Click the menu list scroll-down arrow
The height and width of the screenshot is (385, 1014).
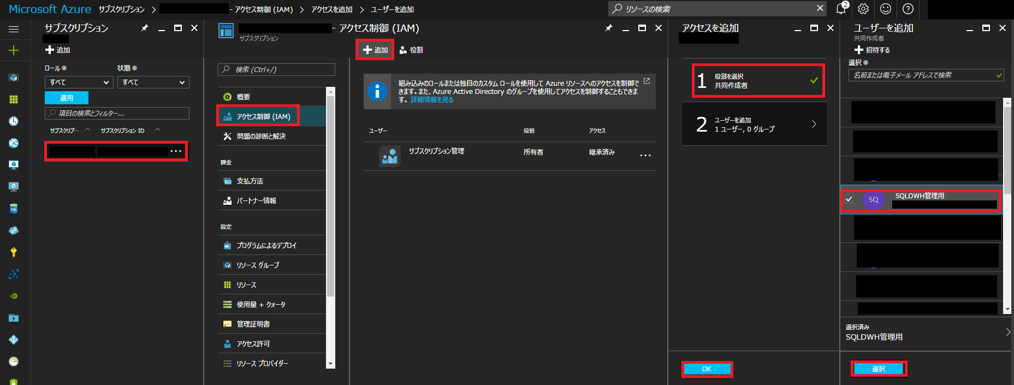pyautogui.click(x=330, y=364)
